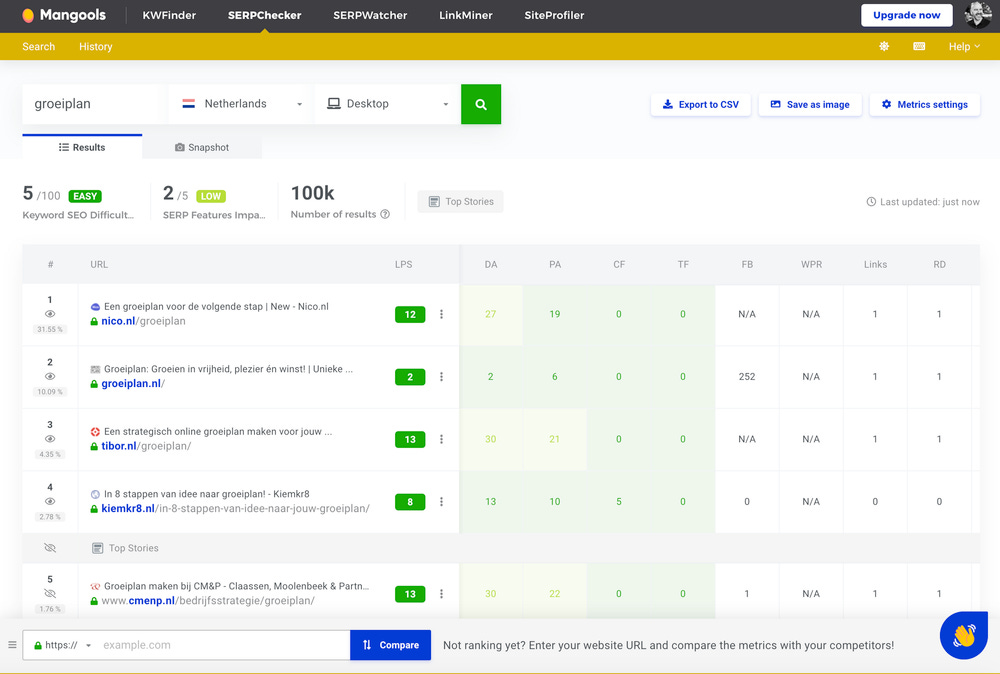This screenshot has height=674, width=1000.
Task: Toggle the eye icon for result 2
Action: click(50, 376)
